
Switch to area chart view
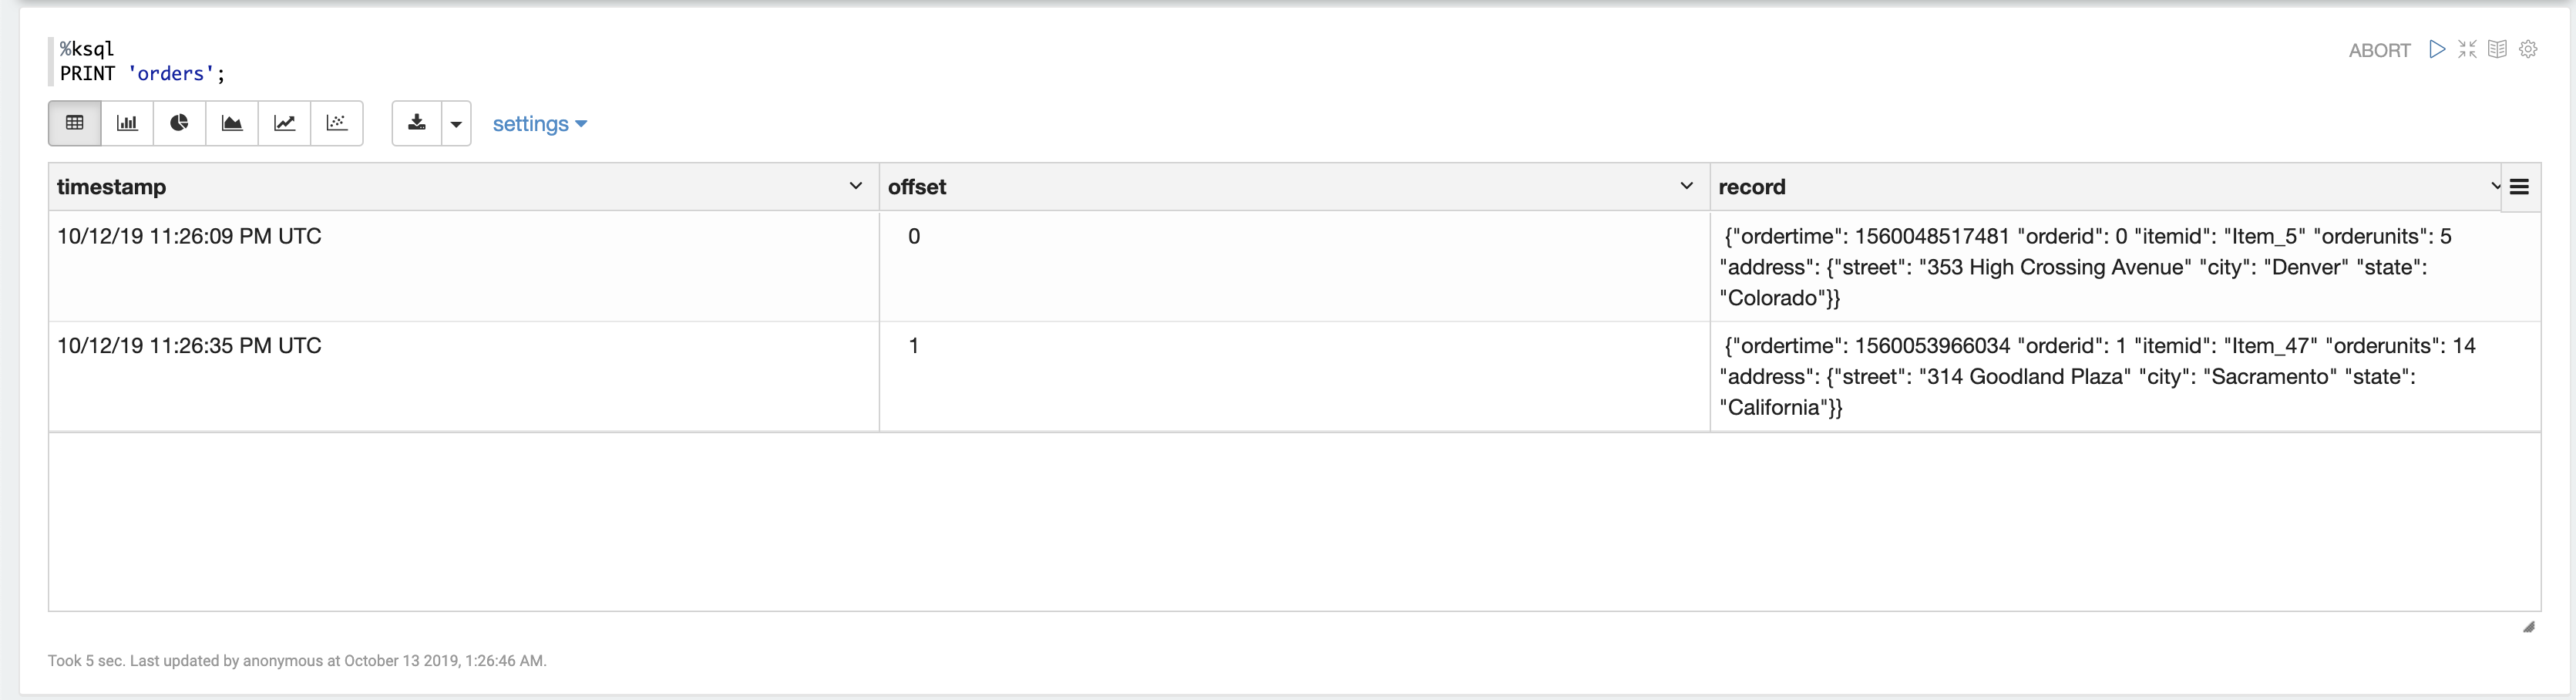[x=232, y=123]
